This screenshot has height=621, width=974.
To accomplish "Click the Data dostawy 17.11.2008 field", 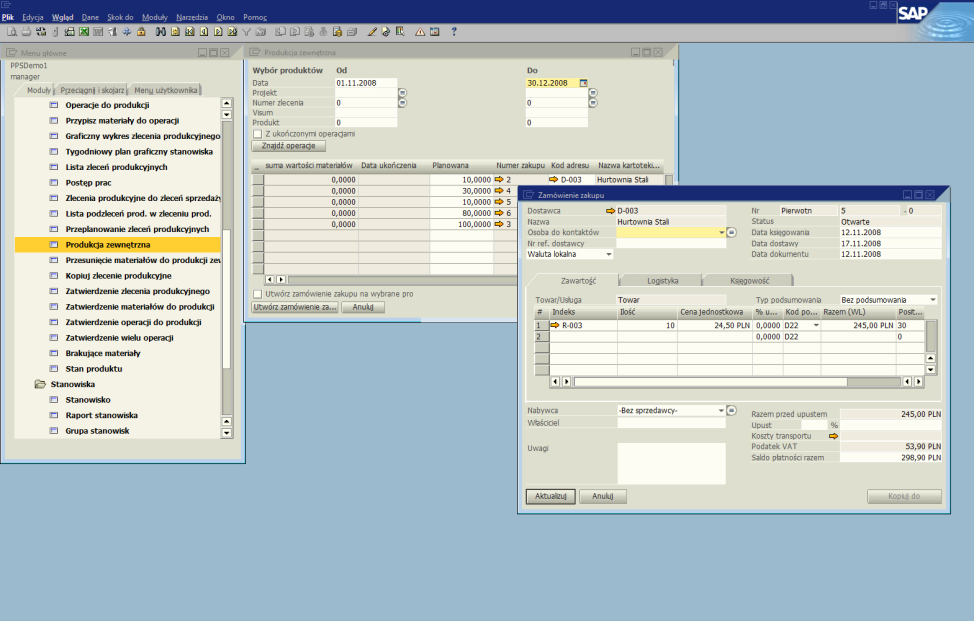I will coord(891,243).
